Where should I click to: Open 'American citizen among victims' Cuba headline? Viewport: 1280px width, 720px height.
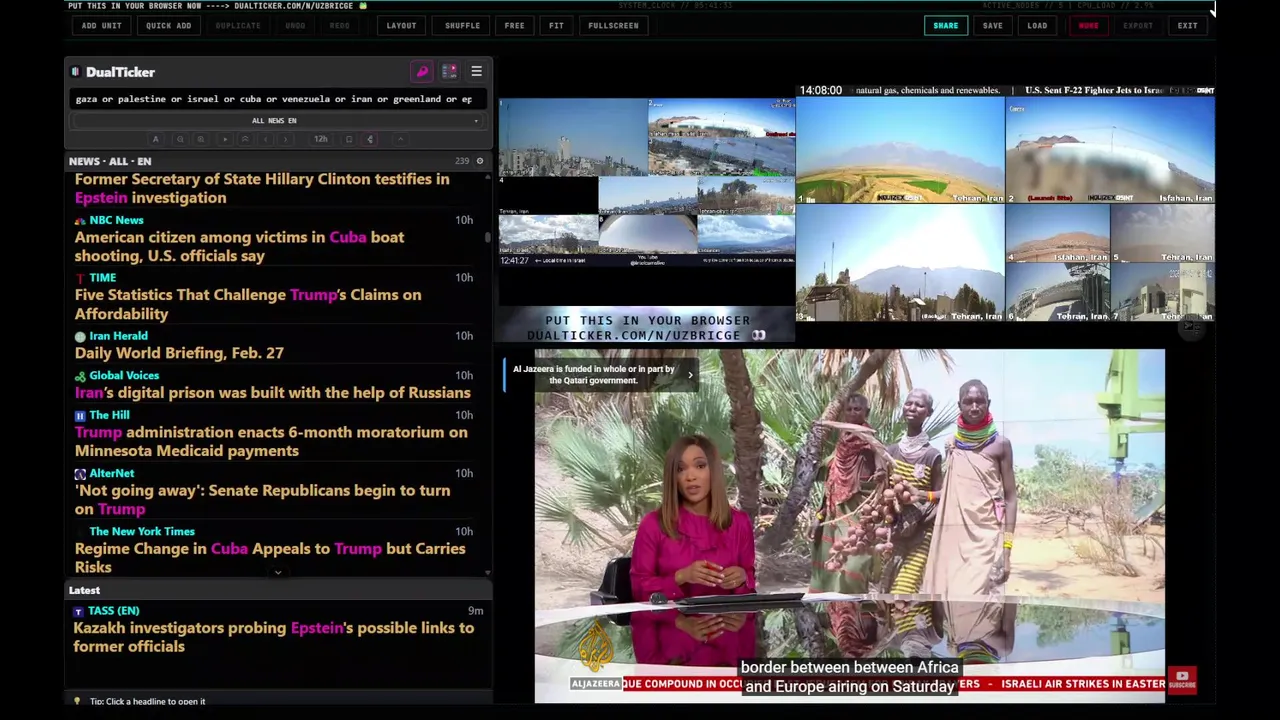tap(239, 246)
